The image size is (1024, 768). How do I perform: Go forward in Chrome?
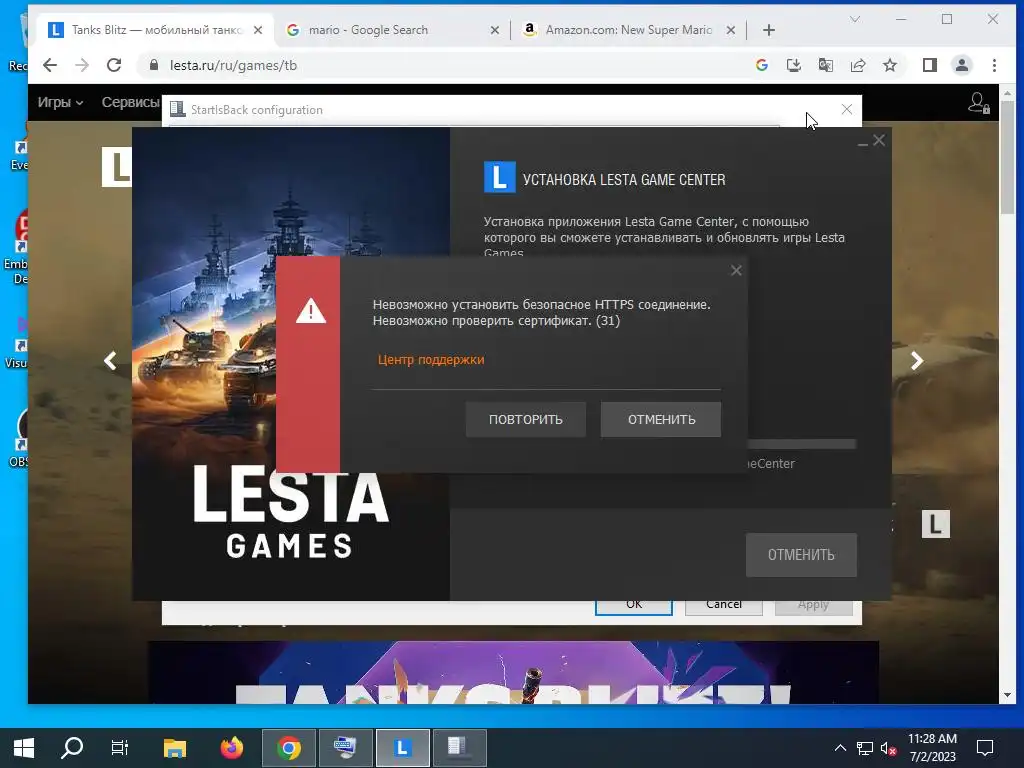pos(82,65)
